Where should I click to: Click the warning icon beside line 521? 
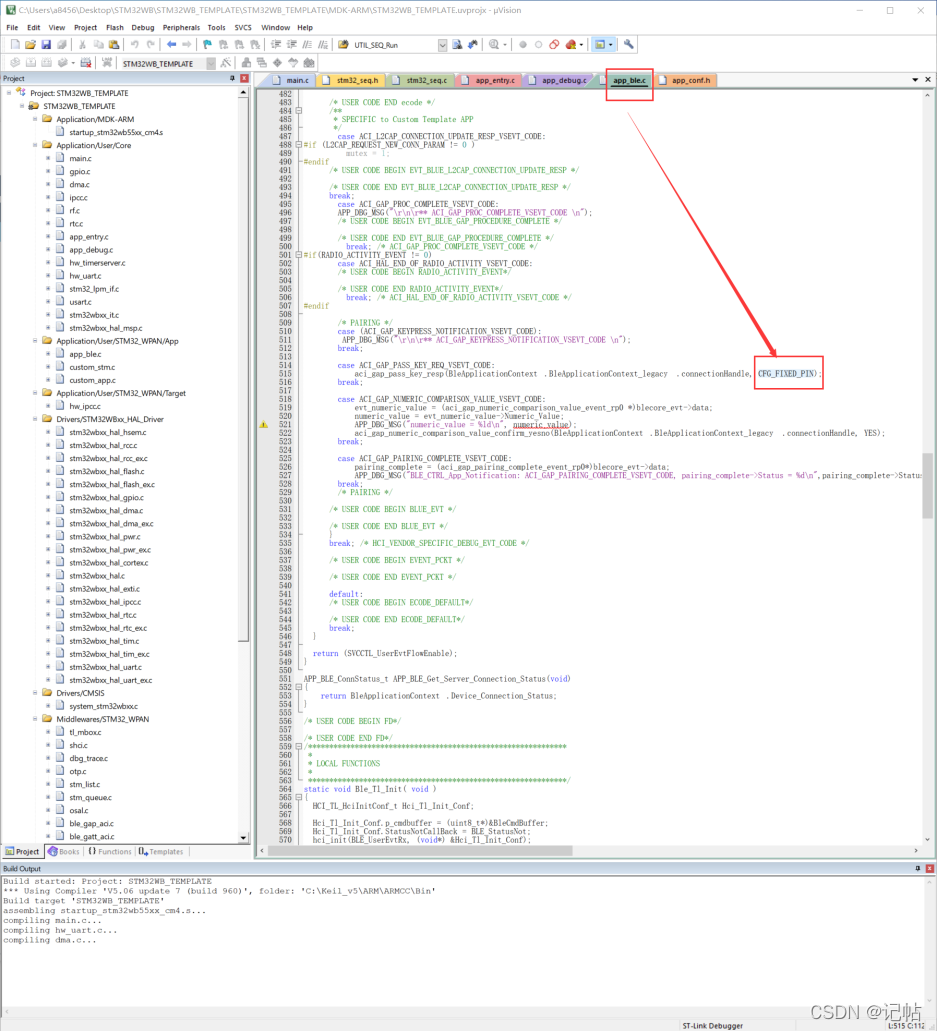tap(264, 425)
